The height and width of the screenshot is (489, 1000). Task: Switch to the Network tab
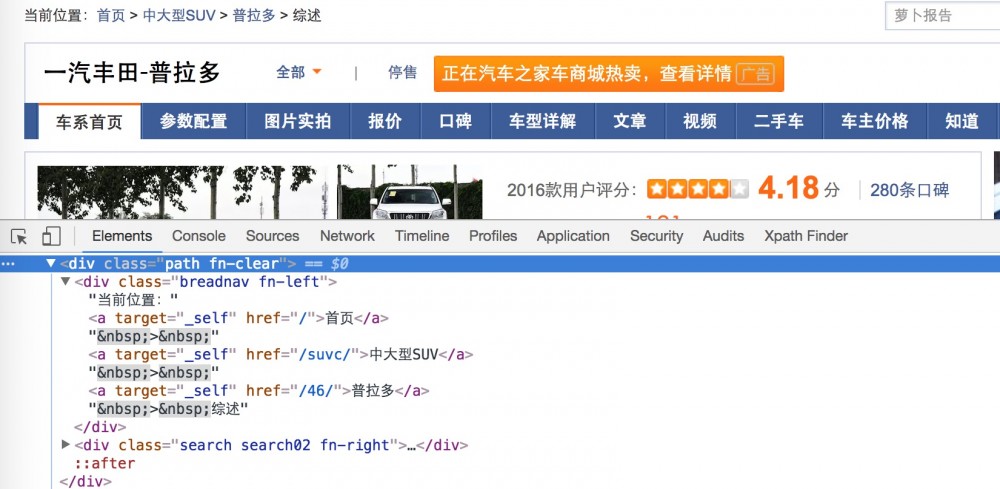click(x=348, y=236)
